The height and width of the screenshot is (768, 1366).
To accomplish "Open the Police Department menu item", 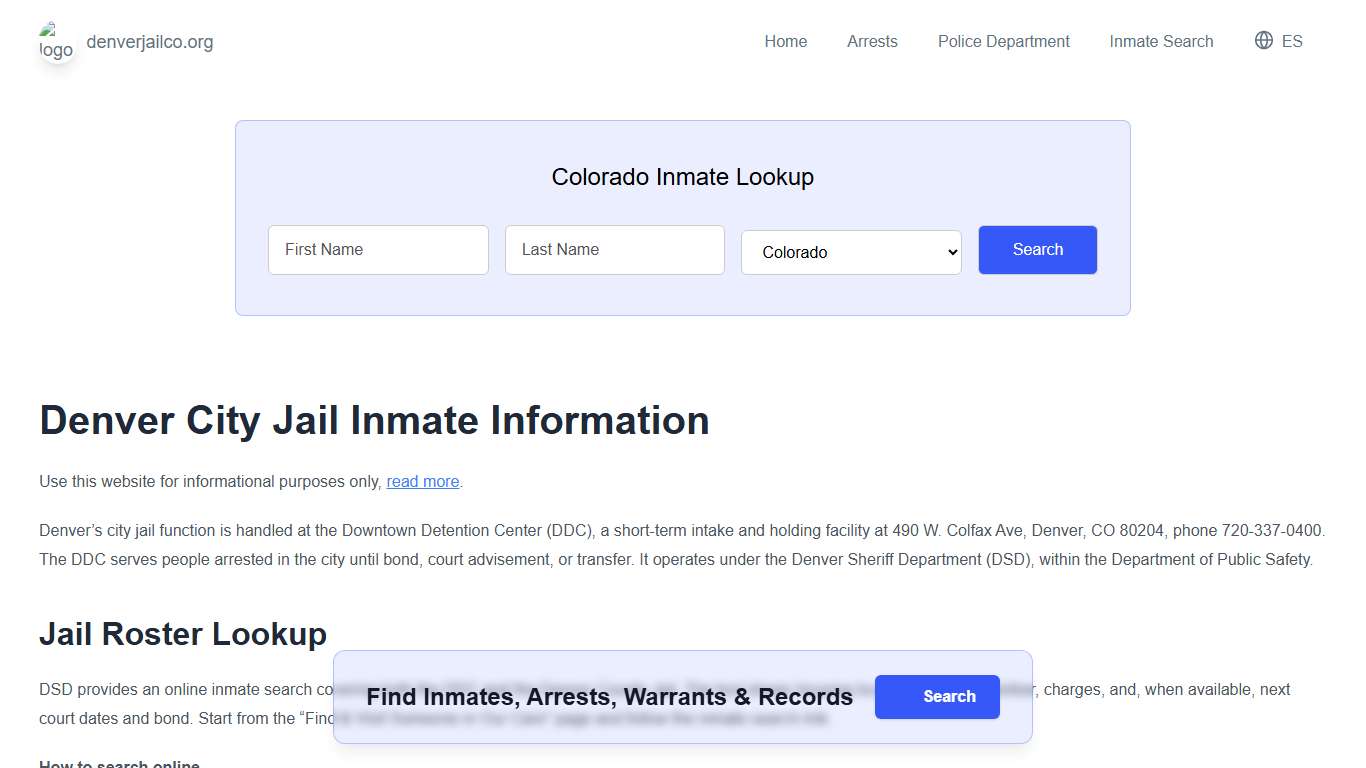I will point(1004,41).
